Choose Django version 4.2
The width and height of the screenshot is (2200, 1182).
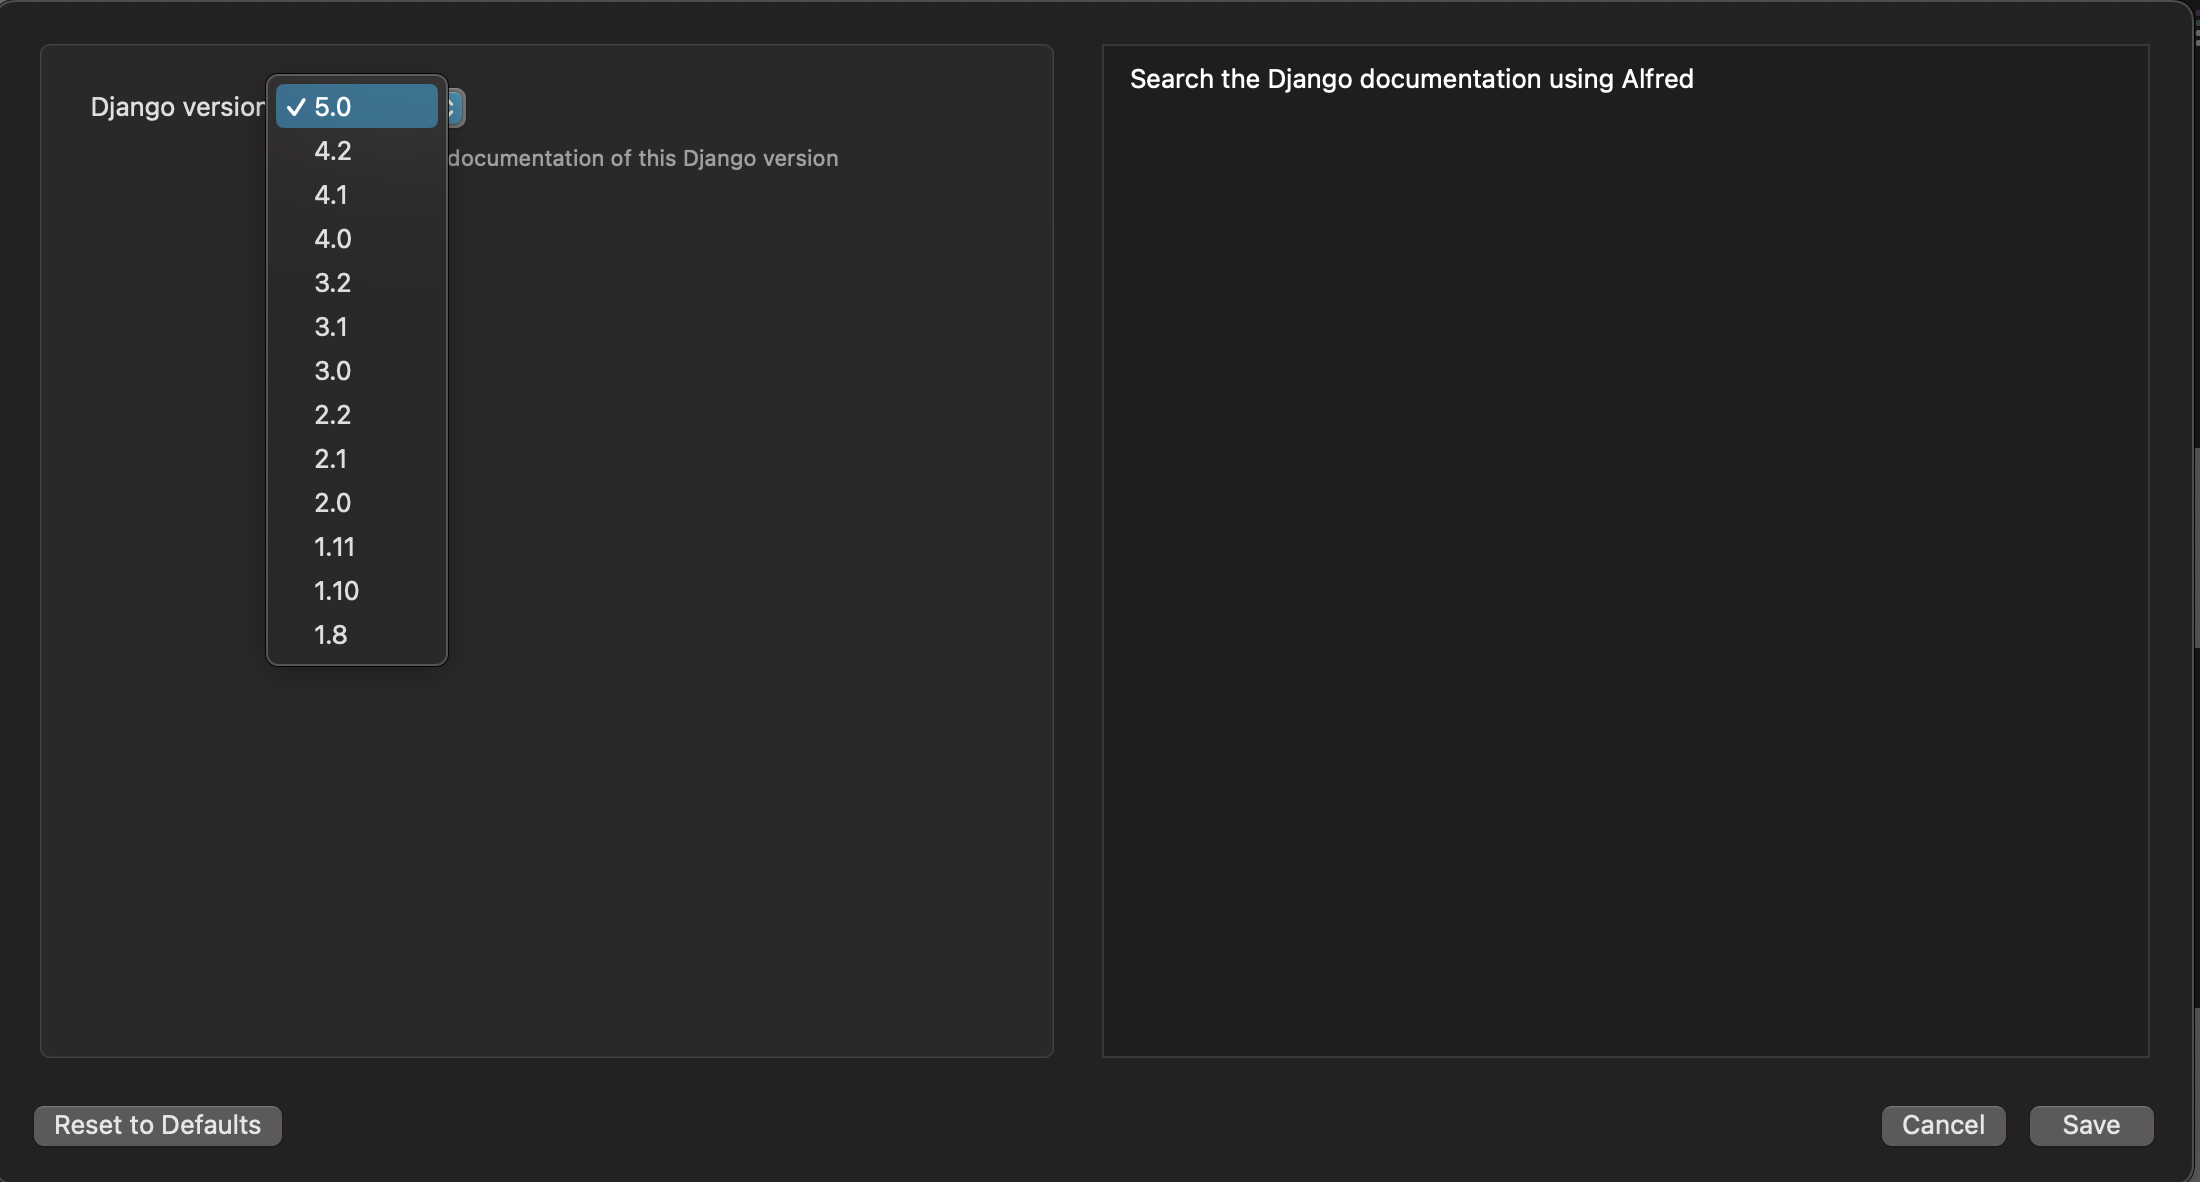[356, 151]
